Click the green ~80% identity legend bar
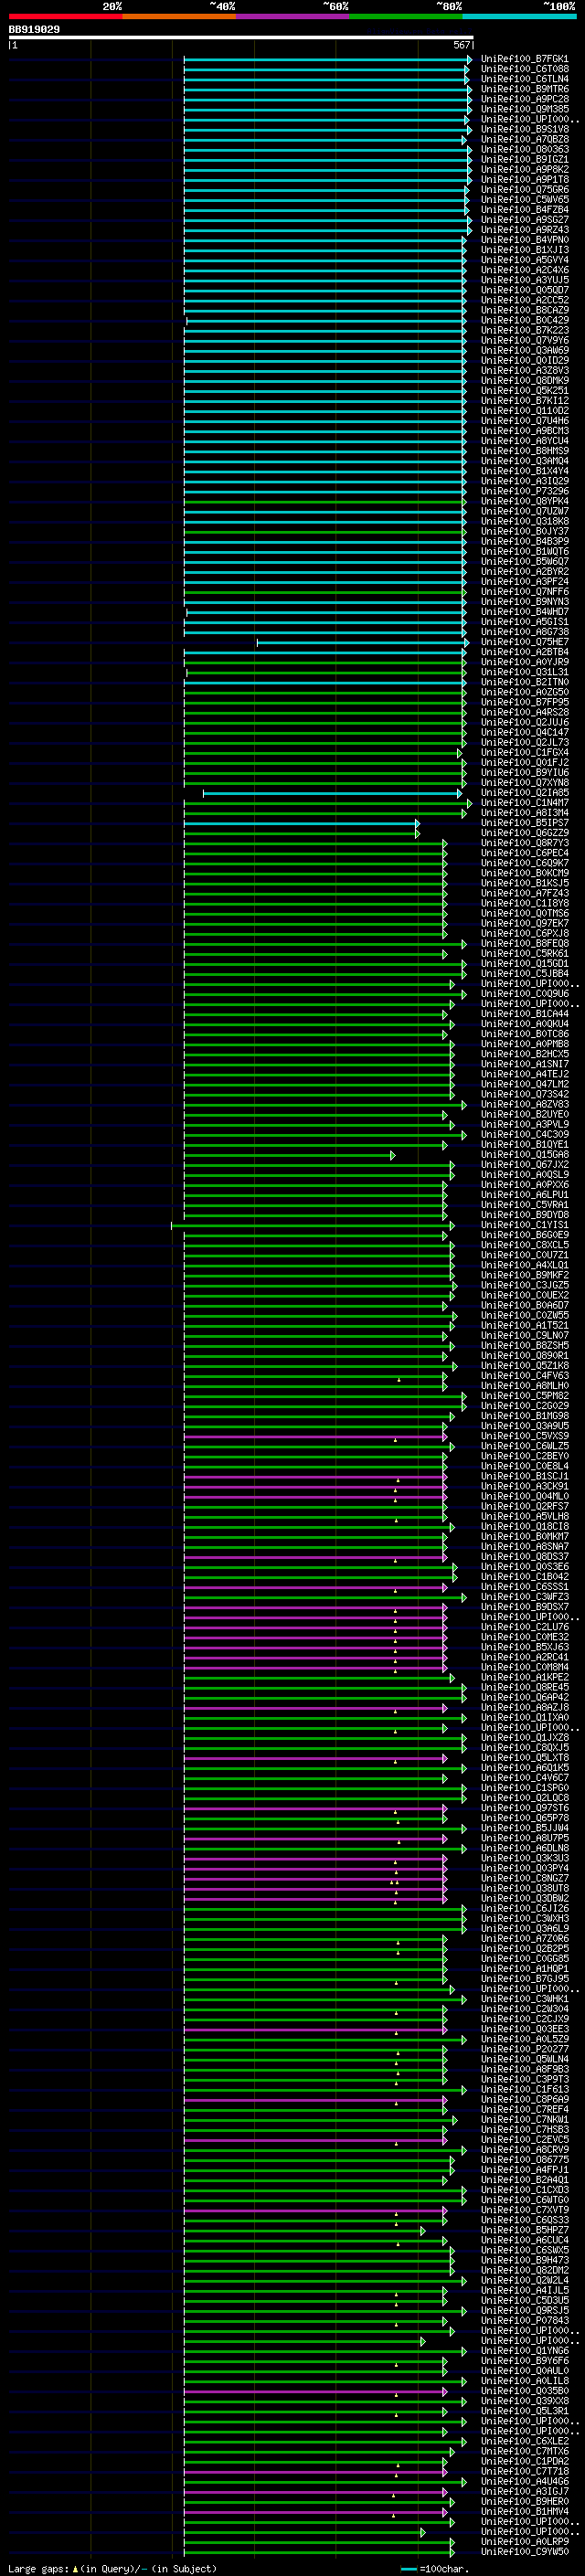The width and height of the screenshot is (585, 2576). tap(406, 16)
